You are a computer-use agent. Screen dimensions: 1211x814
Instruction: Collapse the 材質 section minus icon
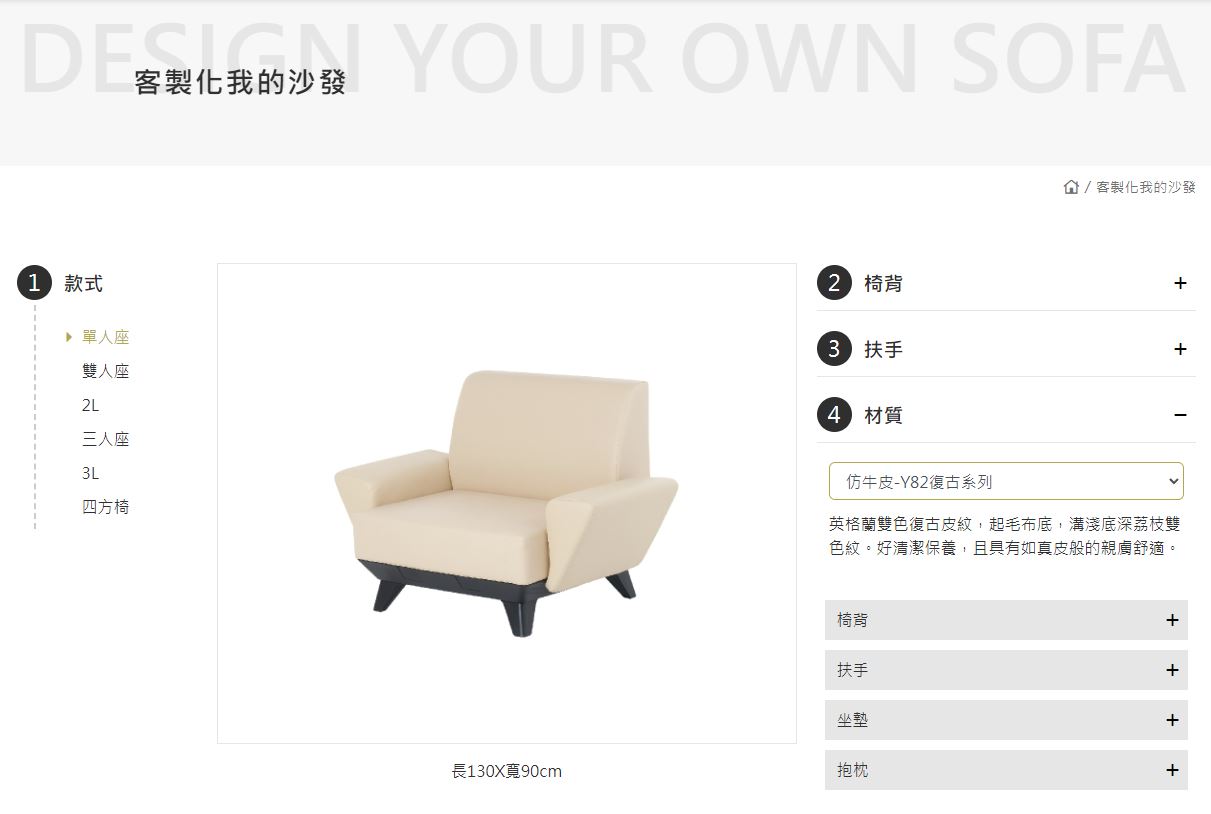pos(1180,415)
